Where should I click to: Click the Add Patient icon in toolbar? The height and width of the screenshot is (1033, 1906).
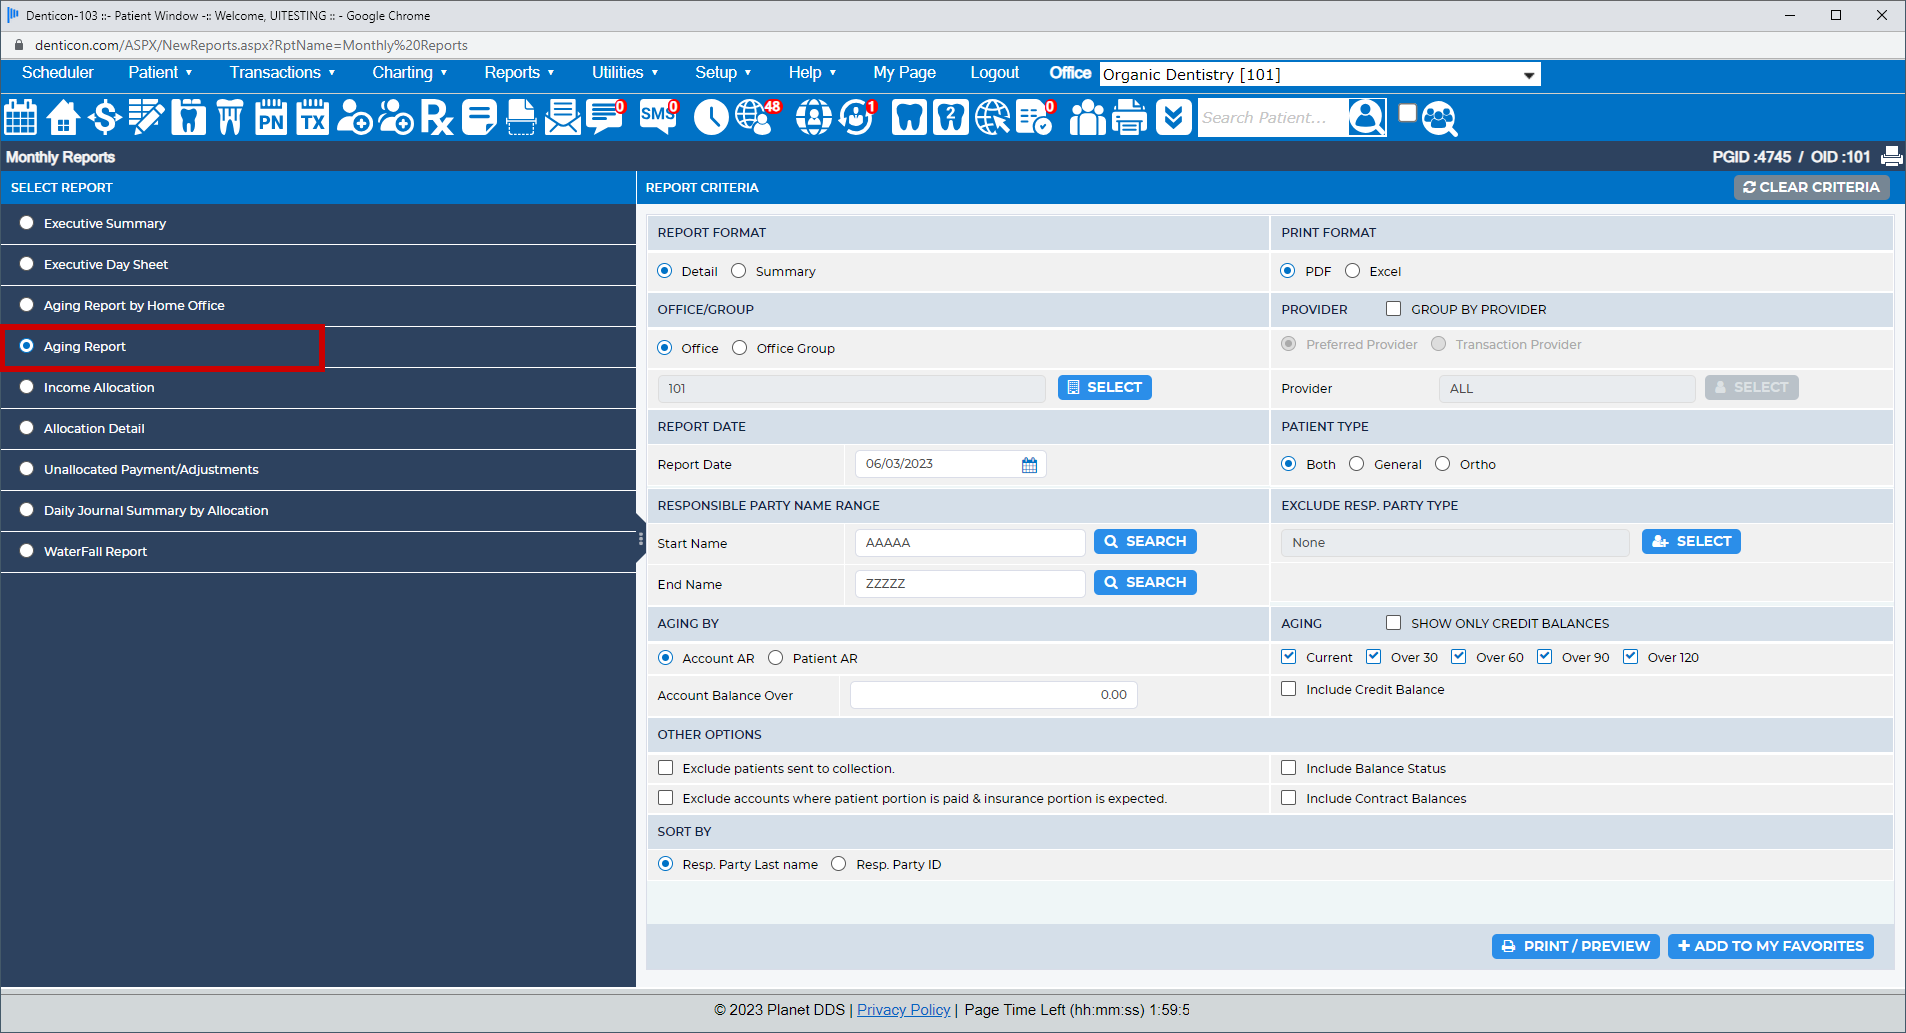[354, 117]
